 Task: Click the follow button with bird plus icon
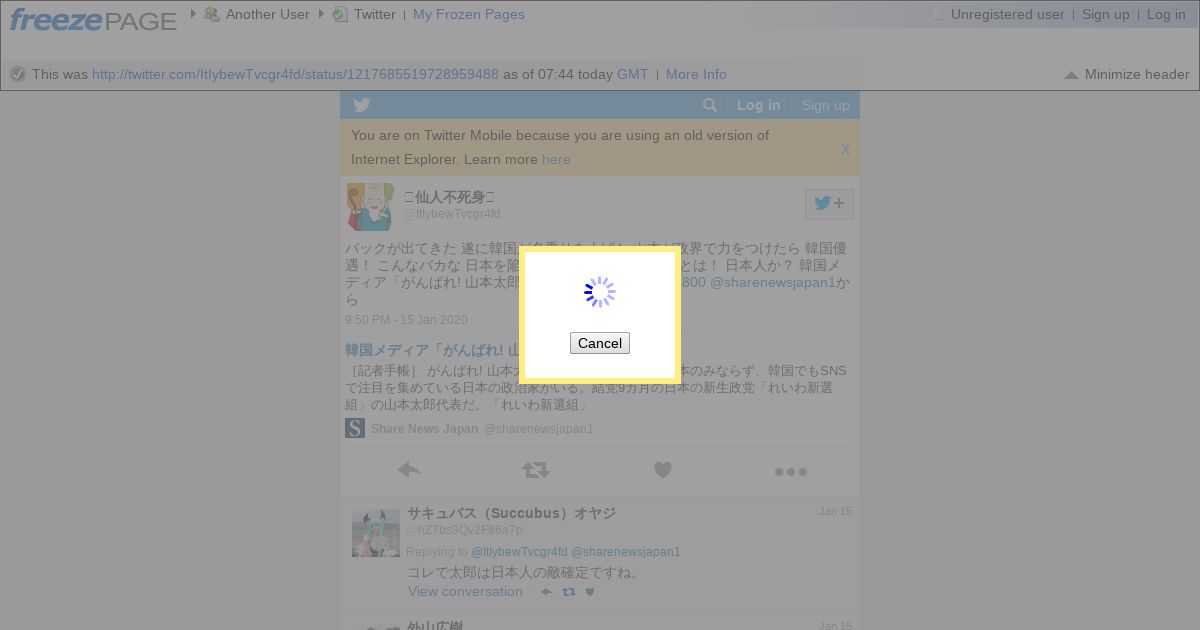point(829,204)
